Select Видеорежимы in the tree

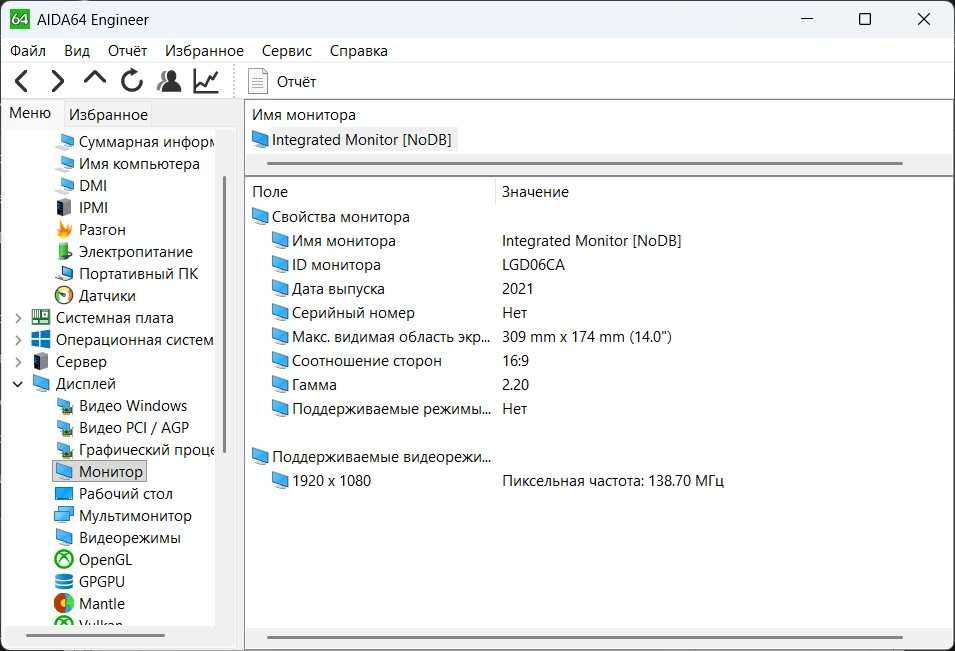click(118, 538)
